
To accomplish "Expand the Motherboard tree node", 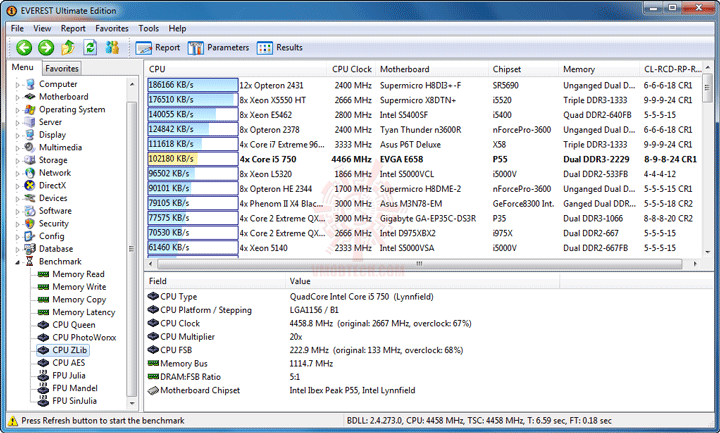I will (17, 97).
